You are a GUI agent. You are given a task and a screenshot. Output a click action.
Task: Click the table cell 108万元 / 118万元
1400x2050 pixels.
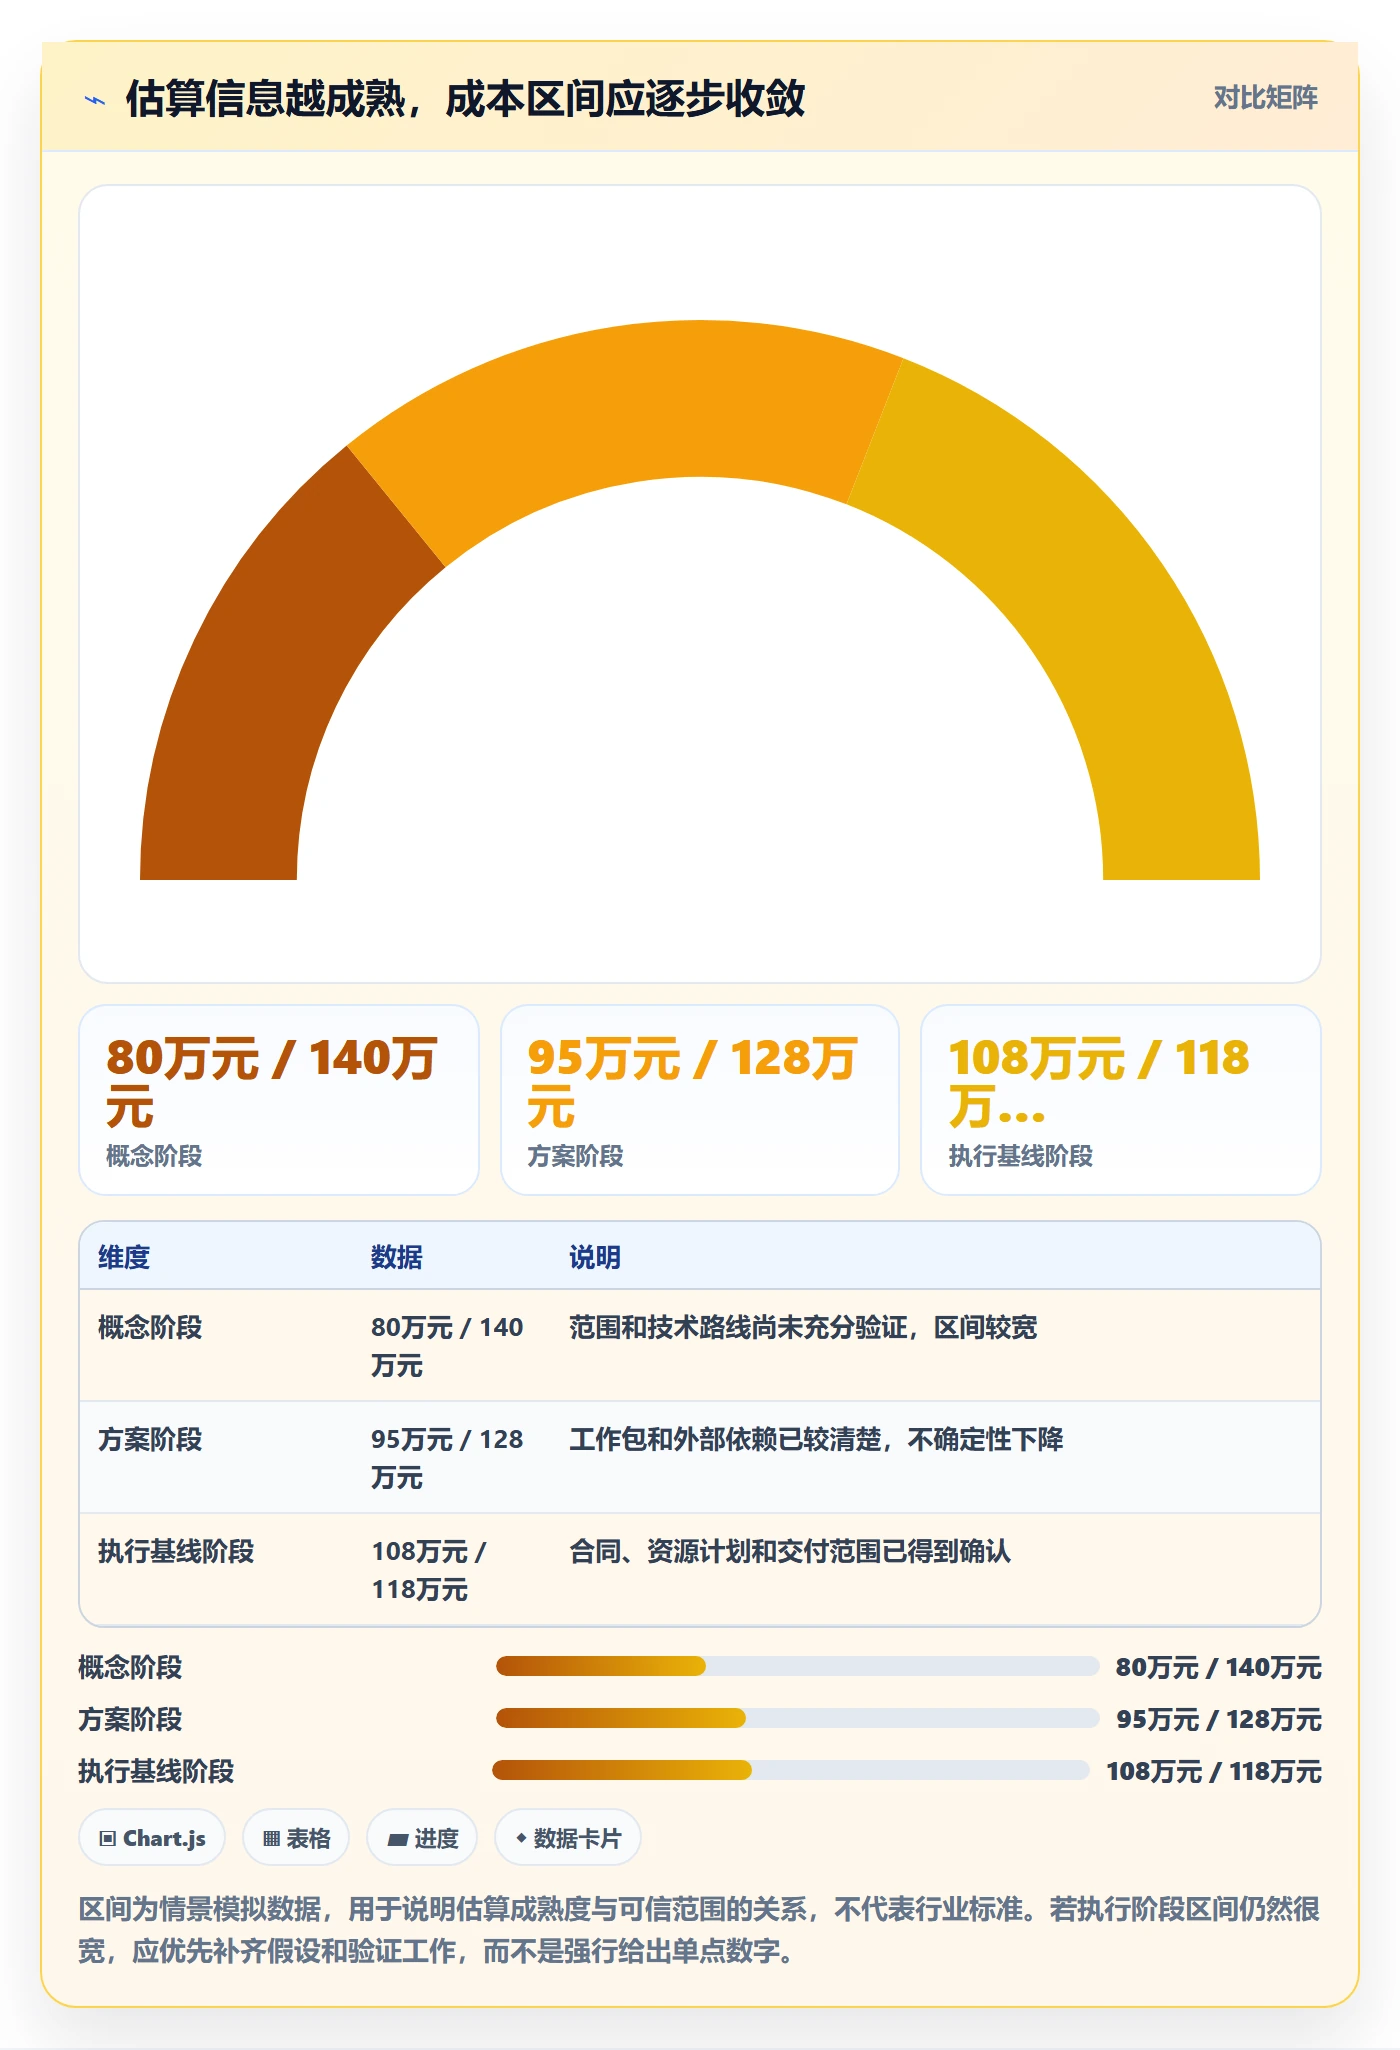pyautogui.click(x=430, y=1570)
